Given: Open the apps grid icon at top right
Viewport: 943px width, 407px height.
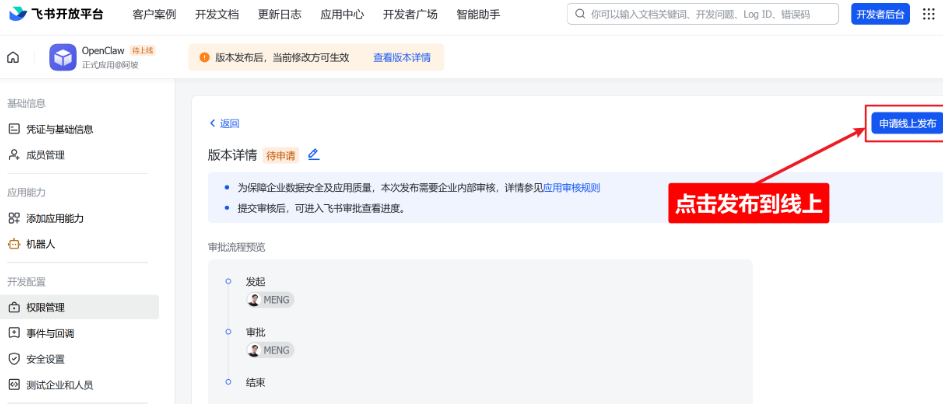Looking at the screenshot, I should pos(928,14).
